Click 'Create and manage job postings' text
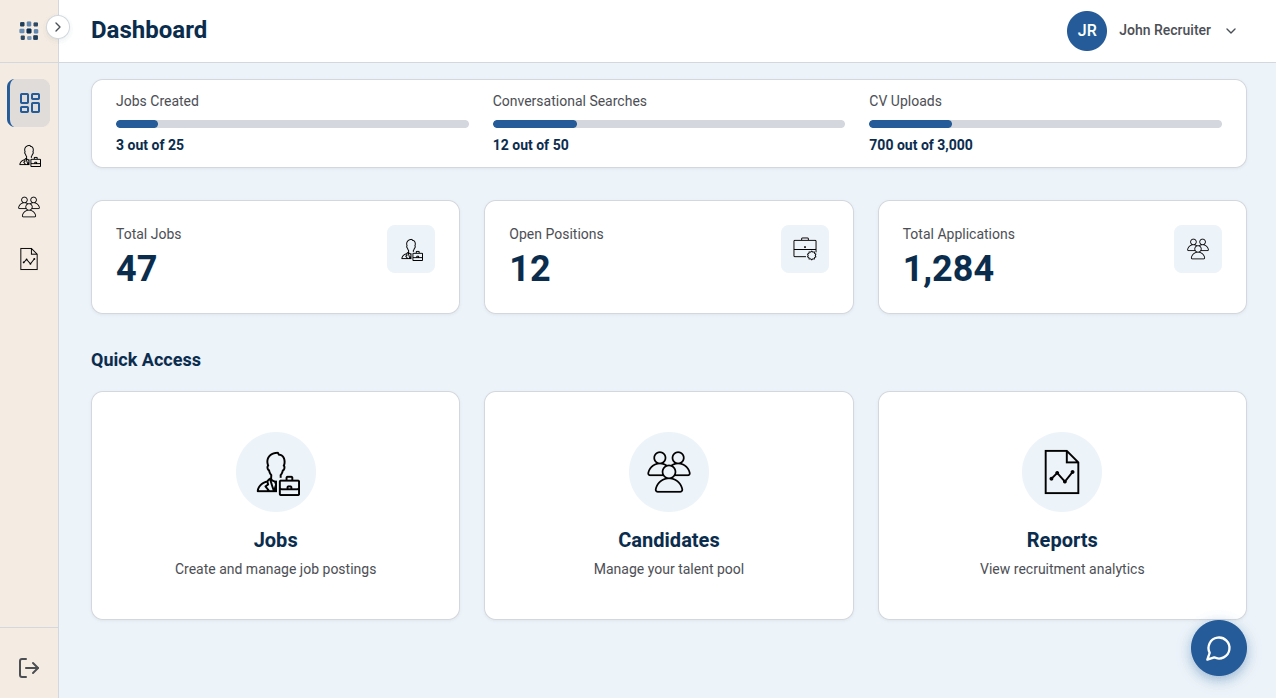The width and height of the screenshot is (1276, 698). 276,569
